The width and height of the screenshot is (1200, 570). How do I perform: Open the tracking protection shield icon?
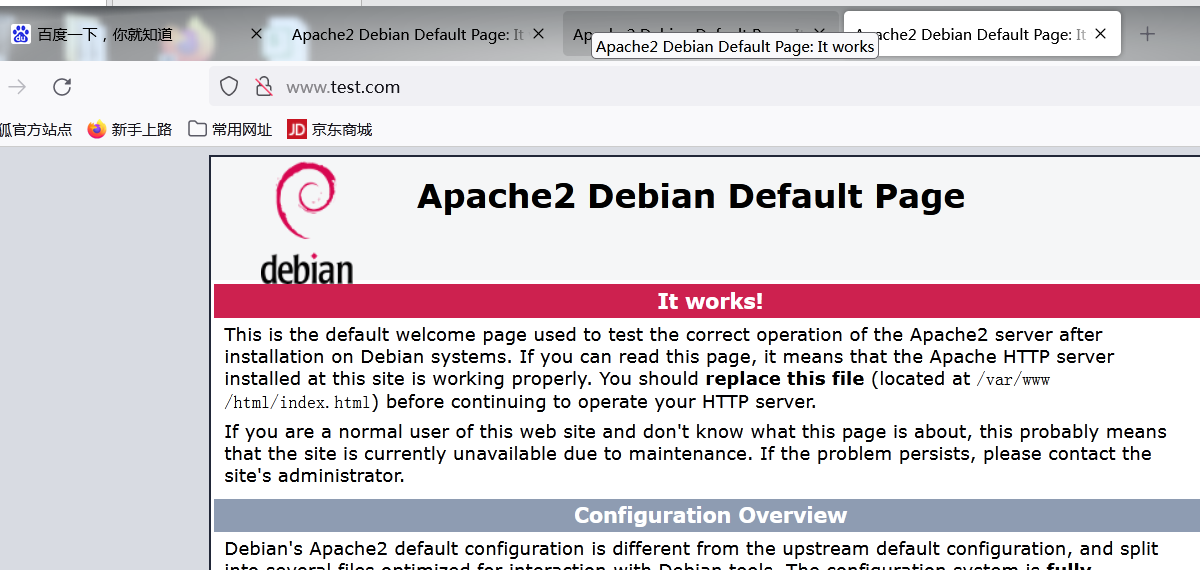click(x=229, y=87)
